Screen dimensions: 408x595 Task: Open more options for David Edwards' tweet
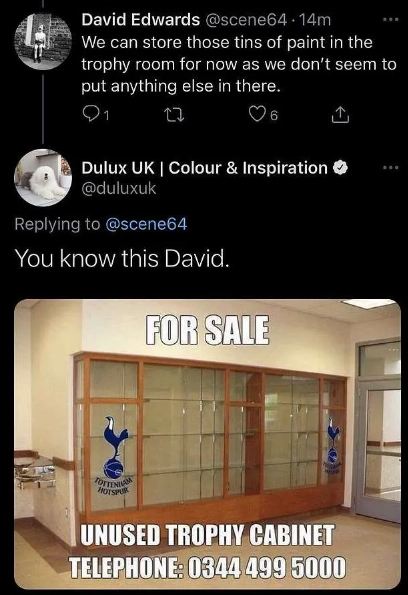click(391, 19)
